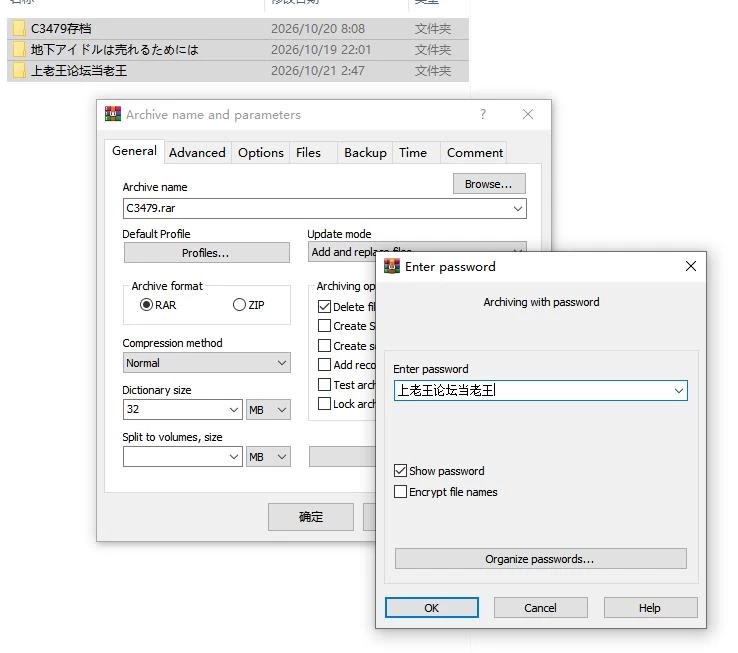The height and width of the screenshot is (653, 738).
Task: Open the Split to volumes size dropdown
Action: tap(233, 457)
